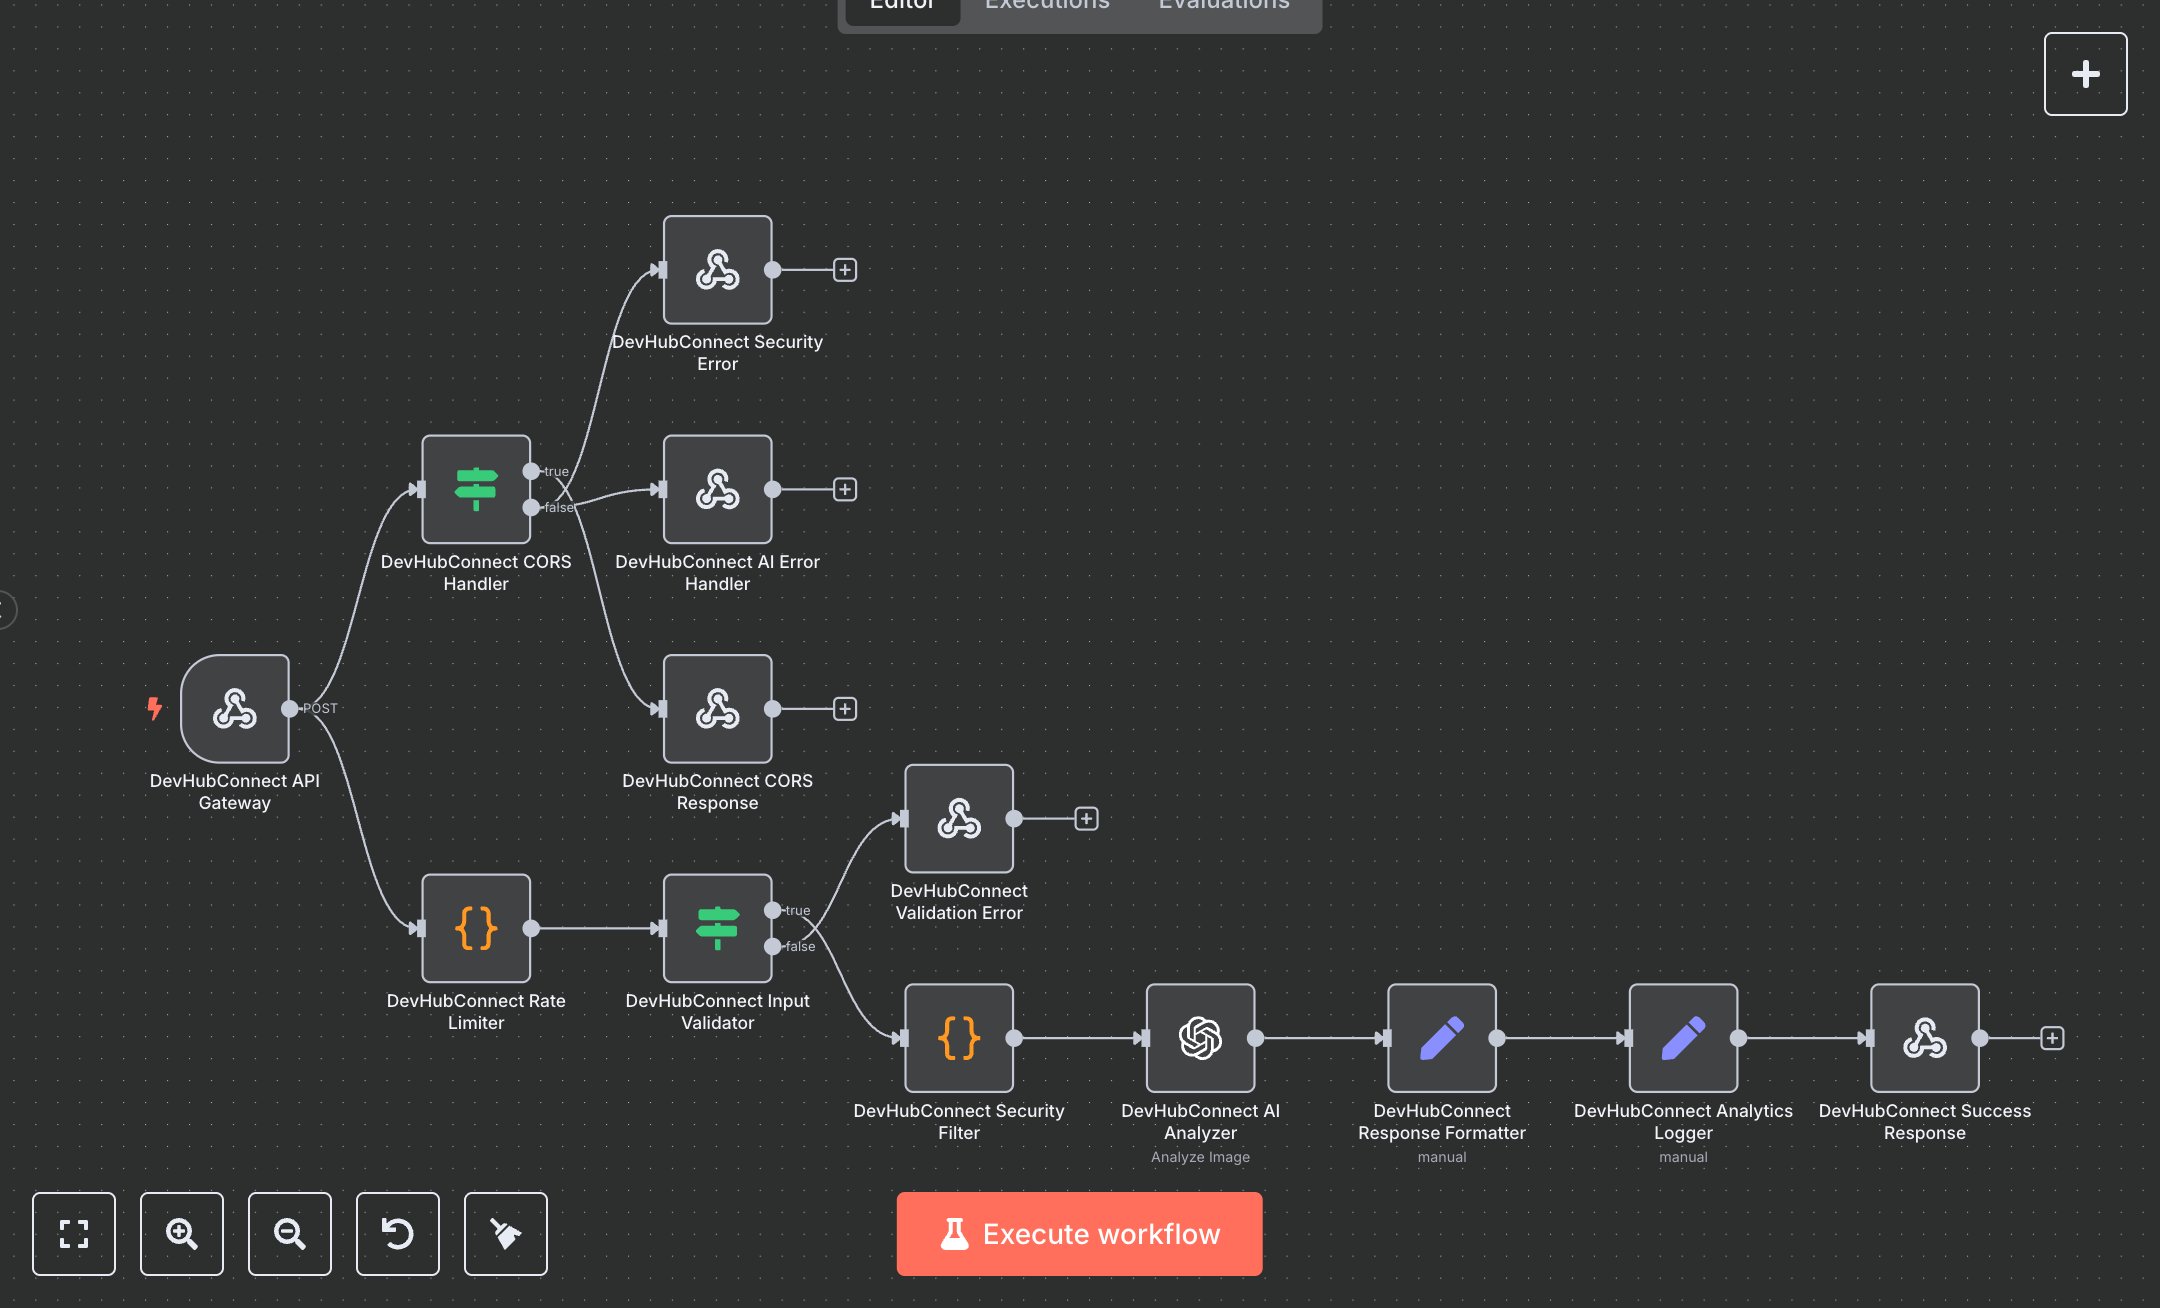Select the DevHubConnect Input Validator node

pyautogui.click(x=717, y=928)
